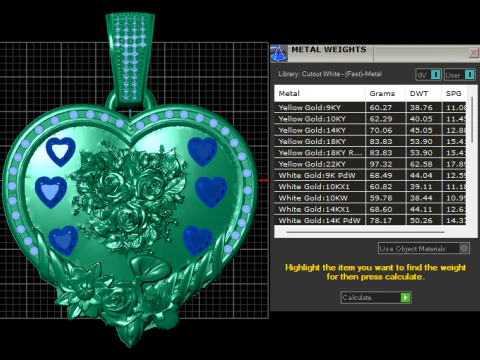Click the Metal column header
Image resolution: width=480 pixels, height=360 pixels.
pyautogui.click(x=320, y=94)
